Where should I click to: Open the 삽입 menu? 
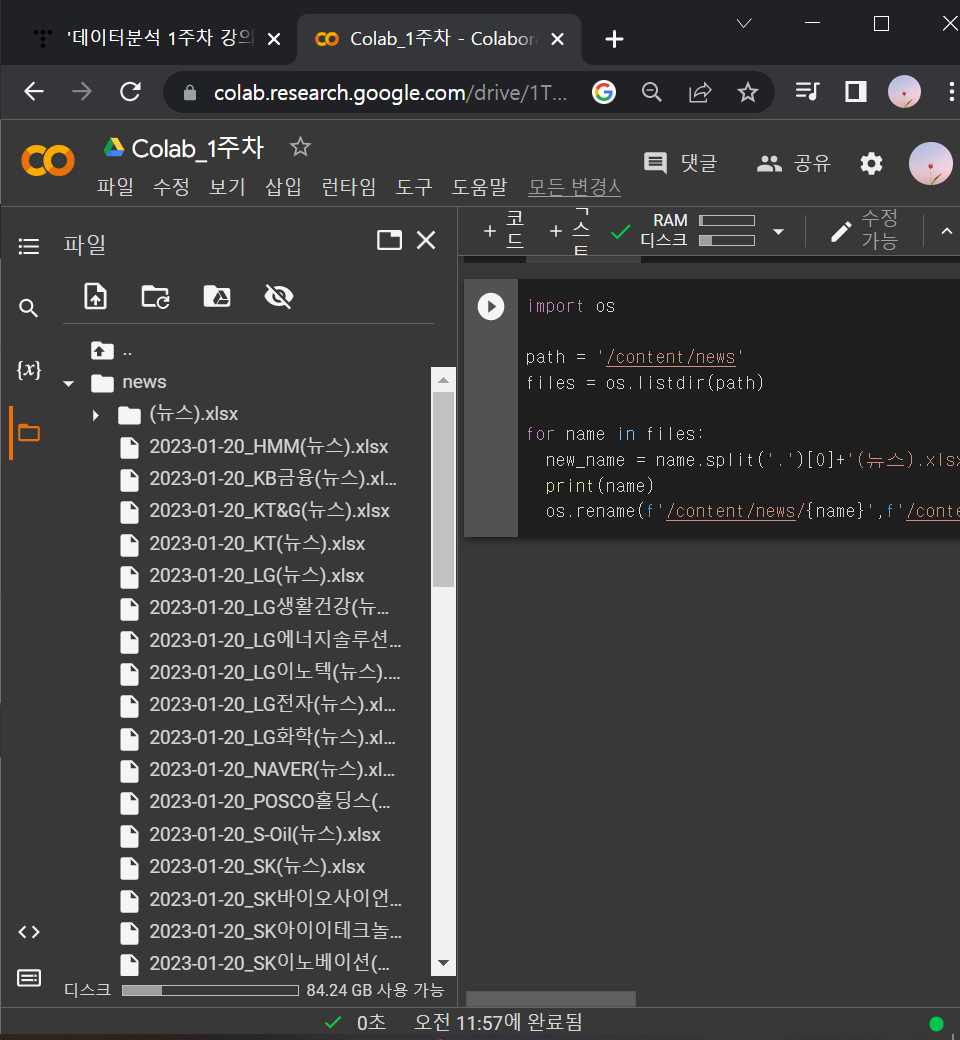[x=283, y=187]
